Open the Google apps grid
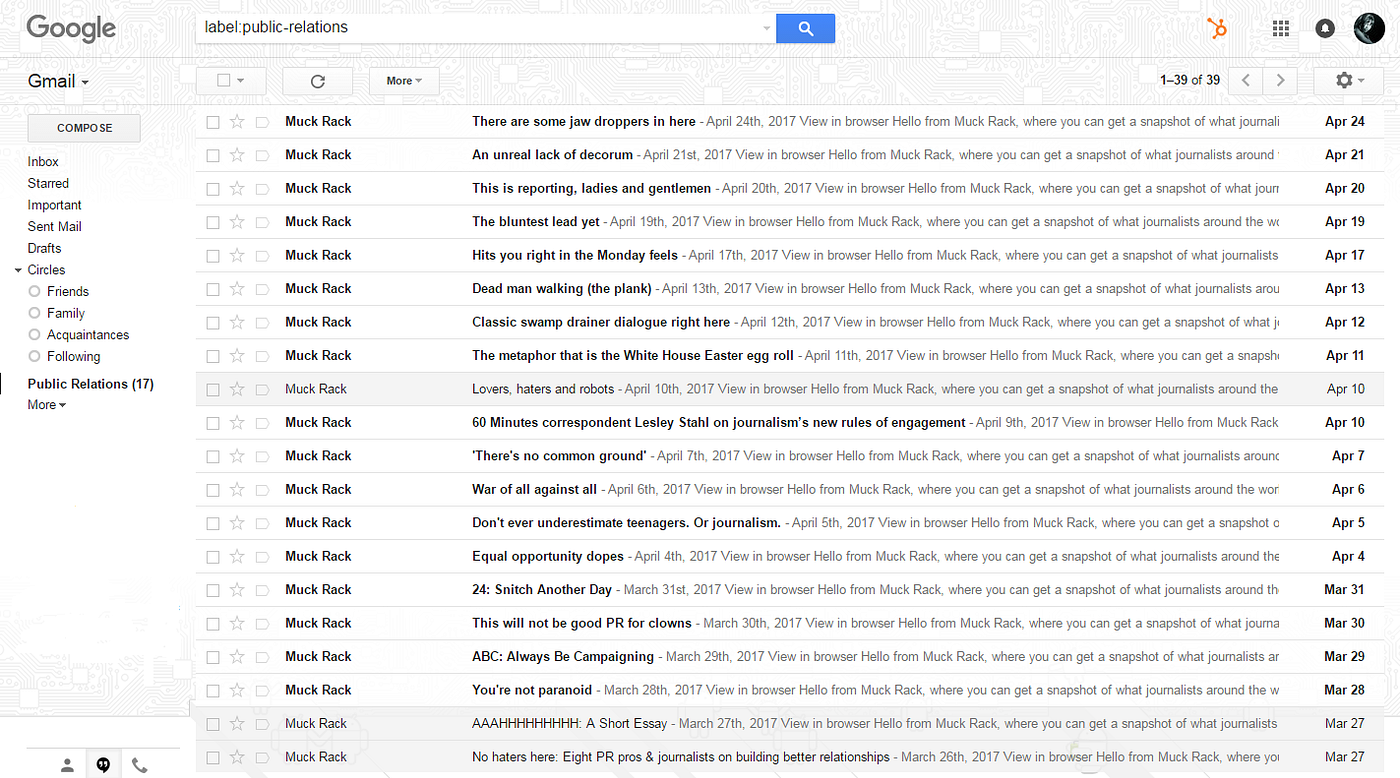This screenshot has height=778, width=1400. 1281,28
